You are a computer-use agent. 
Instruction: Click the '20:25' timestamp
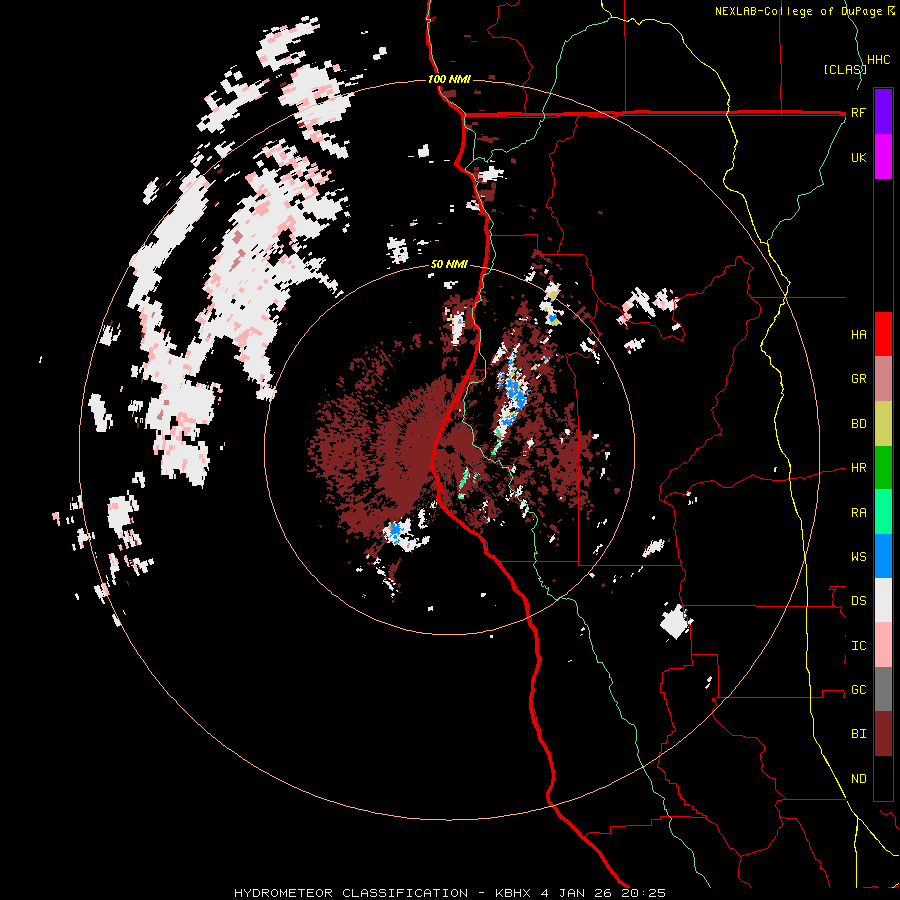642,893
